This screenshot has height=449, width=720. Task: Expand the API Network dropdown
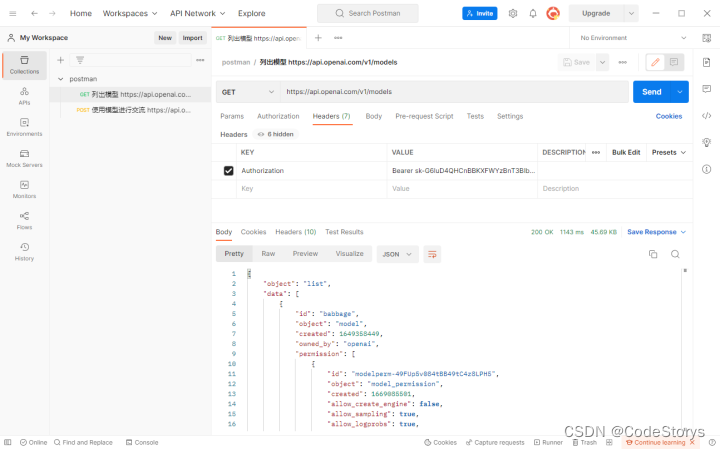(x=197, y=13)
